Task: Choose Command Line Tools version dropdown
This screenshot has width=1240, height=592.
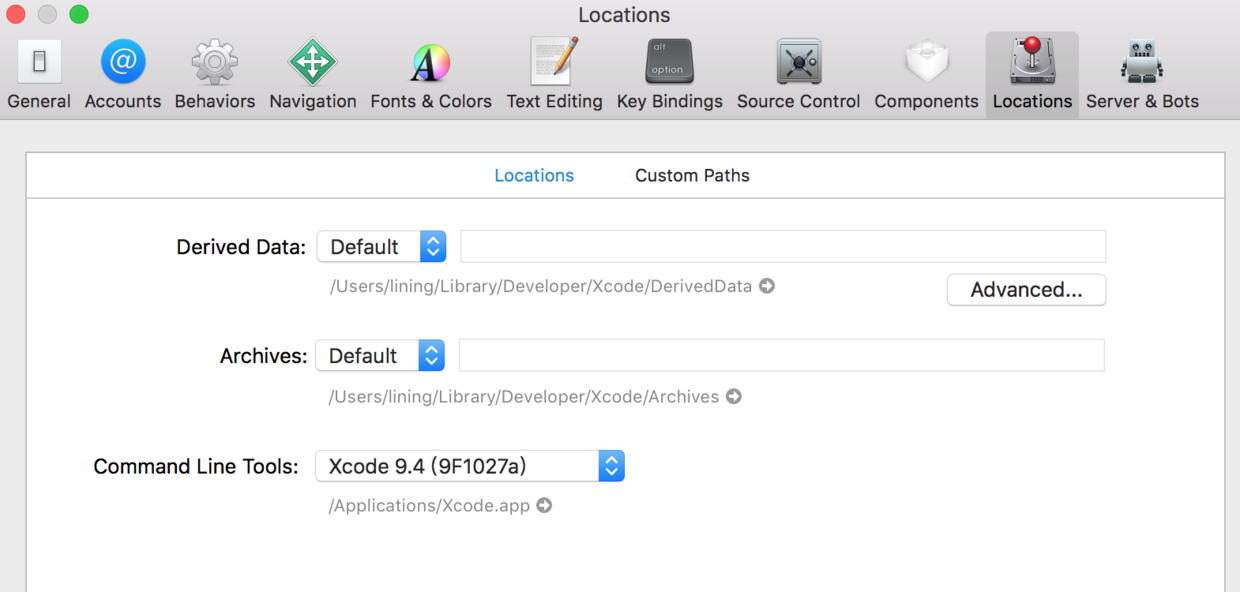Action: (470, 466)
